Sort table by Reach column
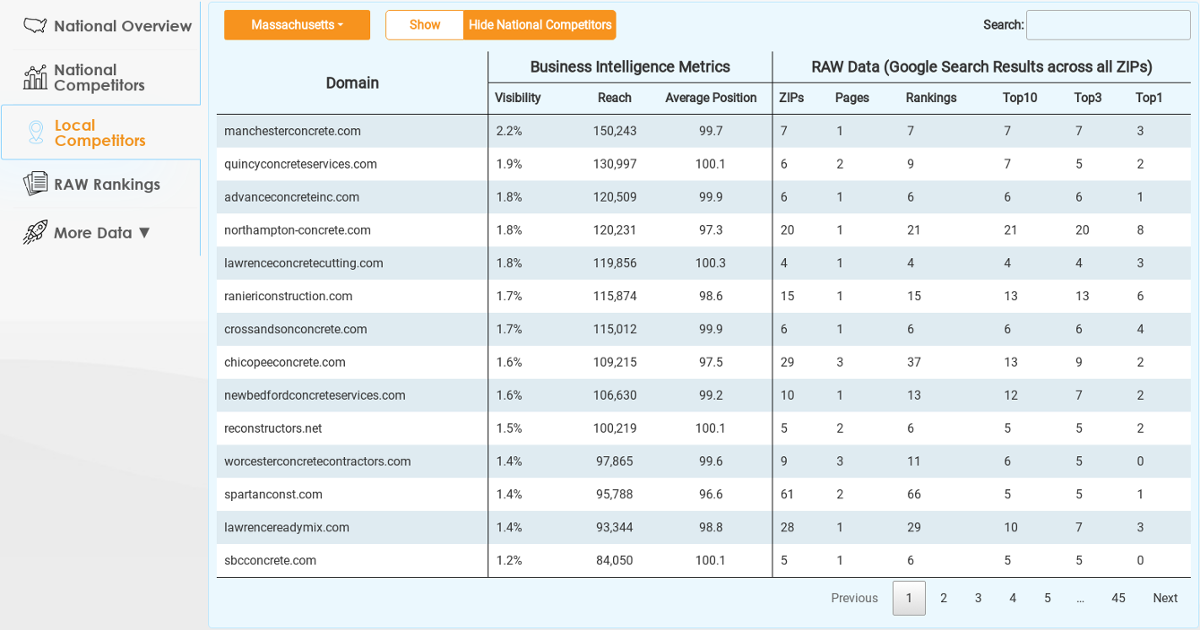1200x630 pixels. coord(615,98)
